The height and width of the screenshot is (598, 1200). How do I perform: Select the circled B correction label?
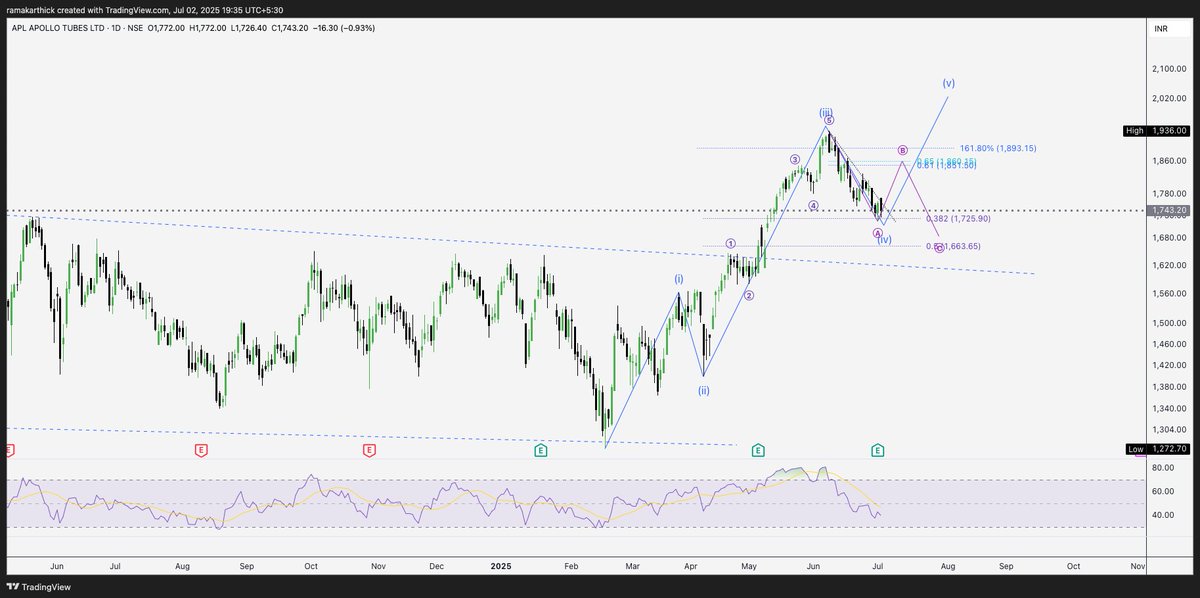902,149
